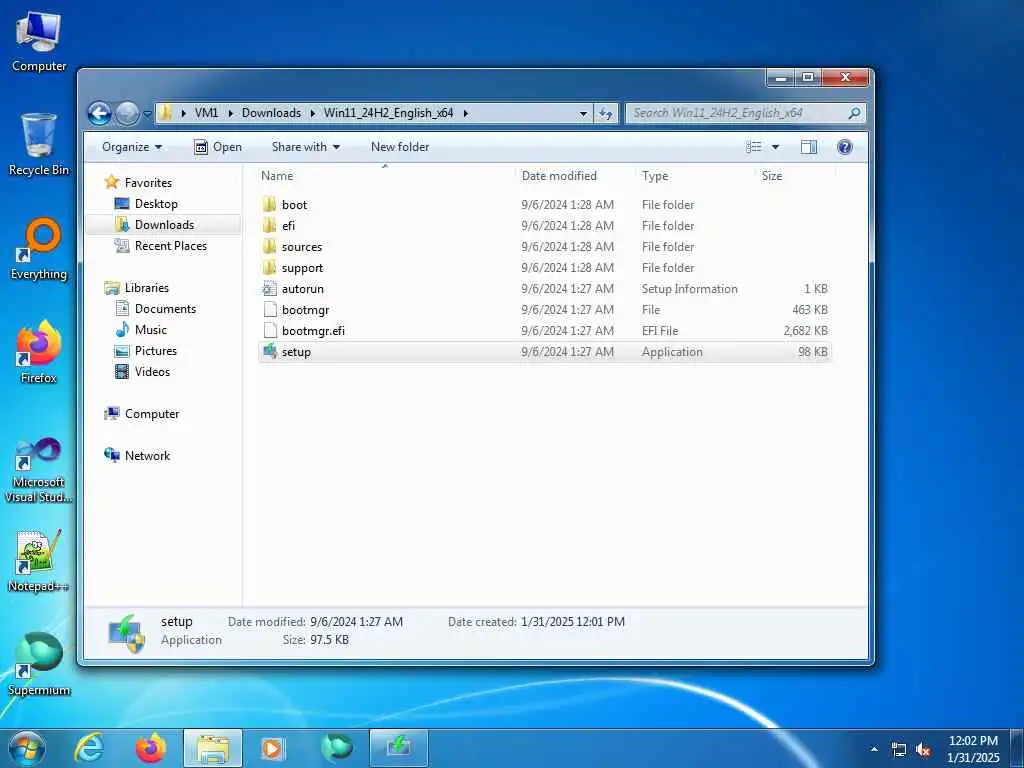
Task: Open the Computer desktop icon
Action: click(x=39, y=42)
